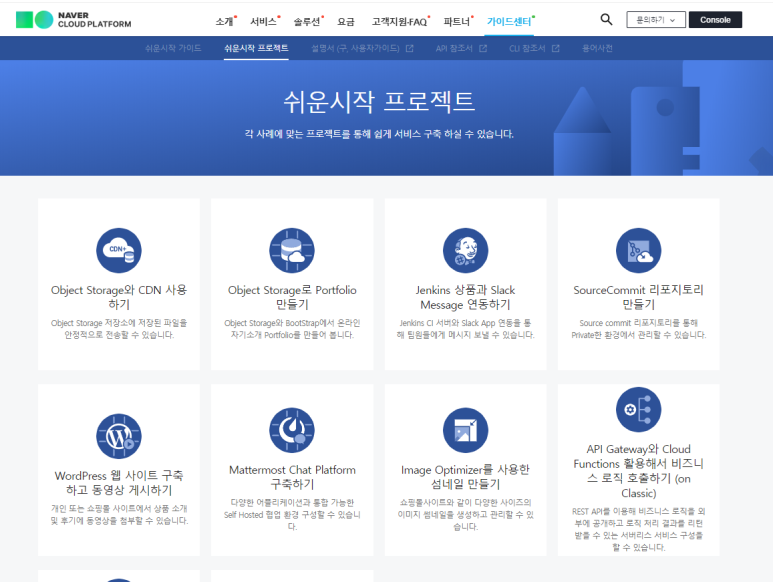Click the 쉬운시작 프로젝트 banner heading
This screenshot has width=773, height=582.
[379, 102]
